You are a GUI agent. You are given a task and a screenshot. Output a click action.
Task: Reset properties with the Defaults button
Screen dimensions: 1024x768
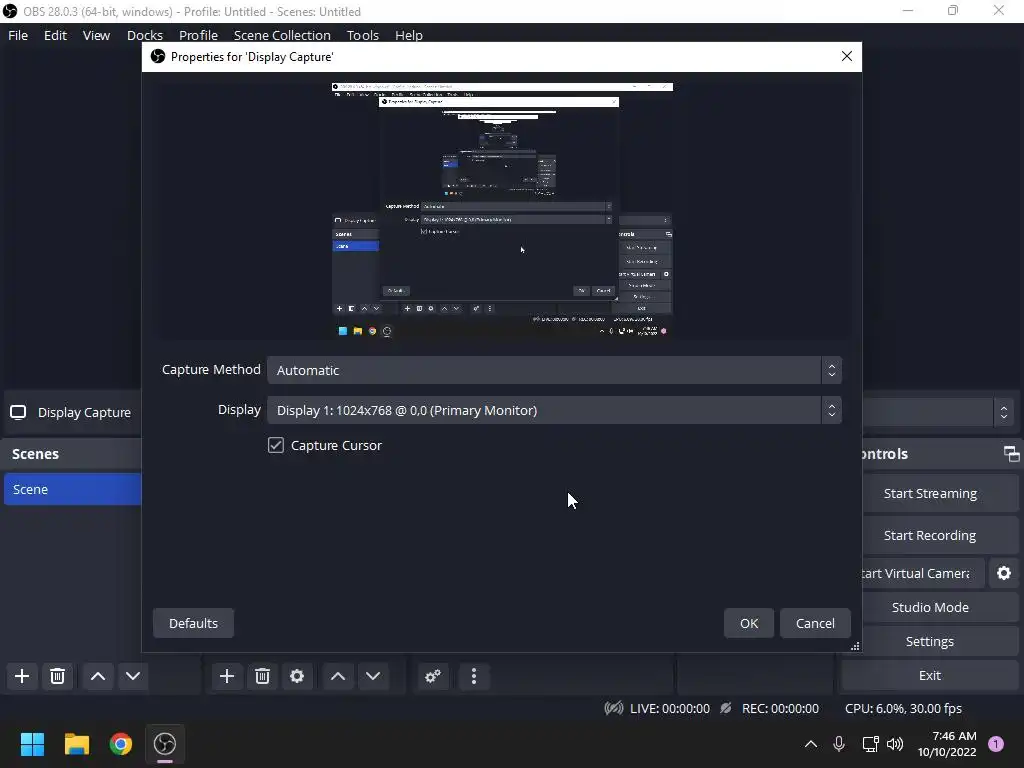pos(193,623)
